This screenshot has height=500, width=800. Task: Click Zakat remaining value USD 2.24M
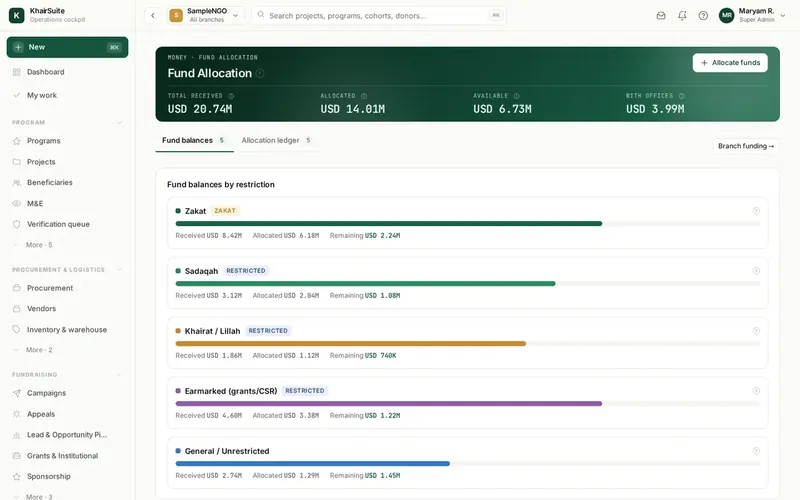(383, 236)
